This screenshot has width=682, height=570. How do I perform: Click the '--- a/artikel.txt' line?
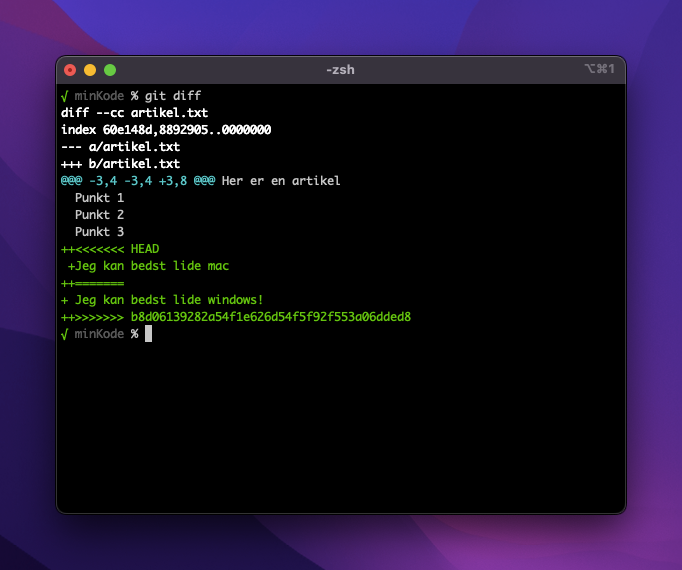[x=120, y=147]
